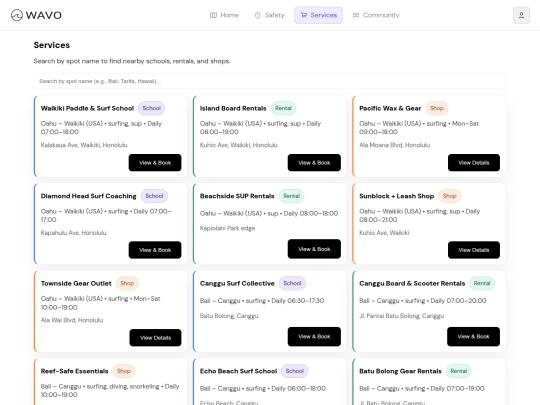Click the Diamond Head Surf Coaching title
The height and width of the screenshot is (405, 540).
click(89, 196)
